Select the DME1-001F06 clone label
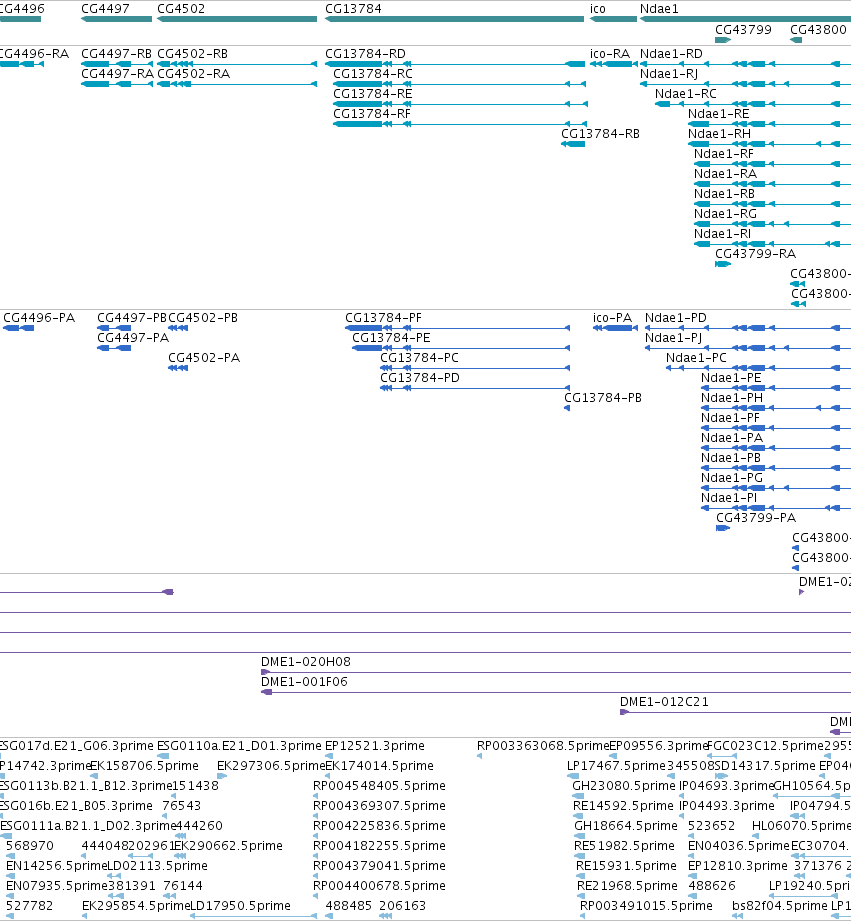The height and width of the screenshot is (921, 851). [x=304, y=681]
